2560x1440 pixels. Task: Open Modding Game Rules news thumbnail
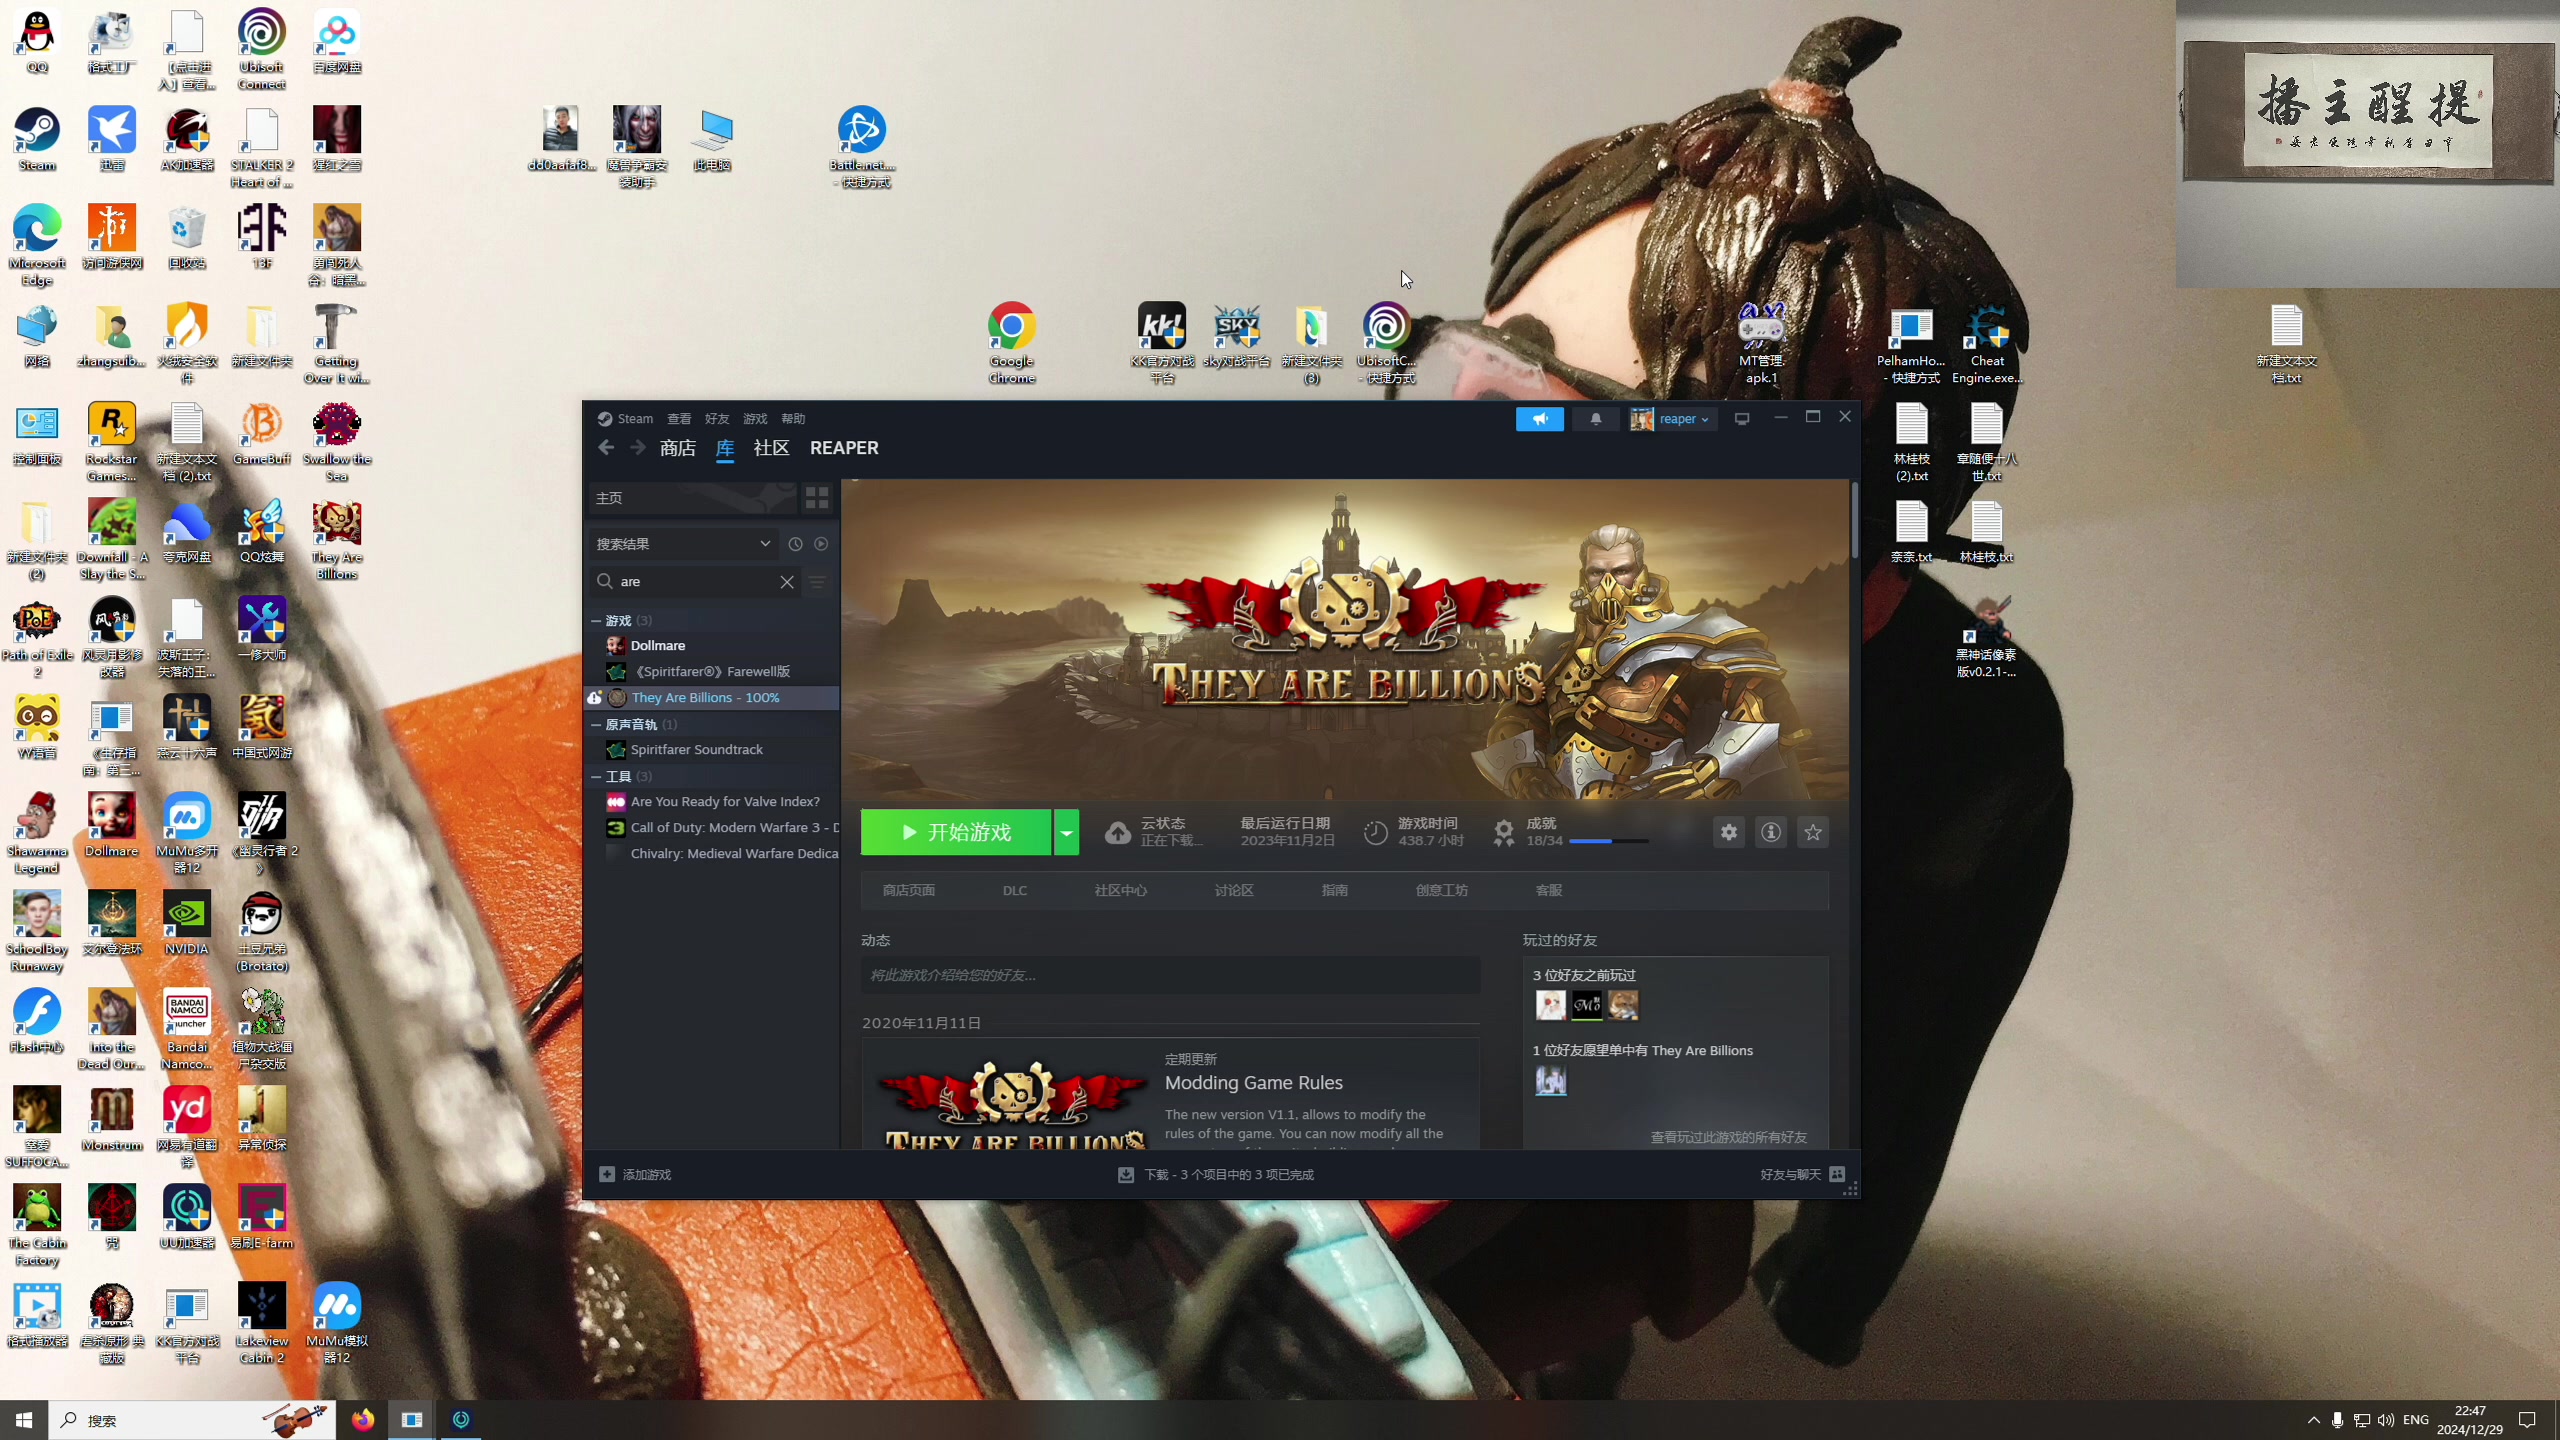(1012, 1102)
